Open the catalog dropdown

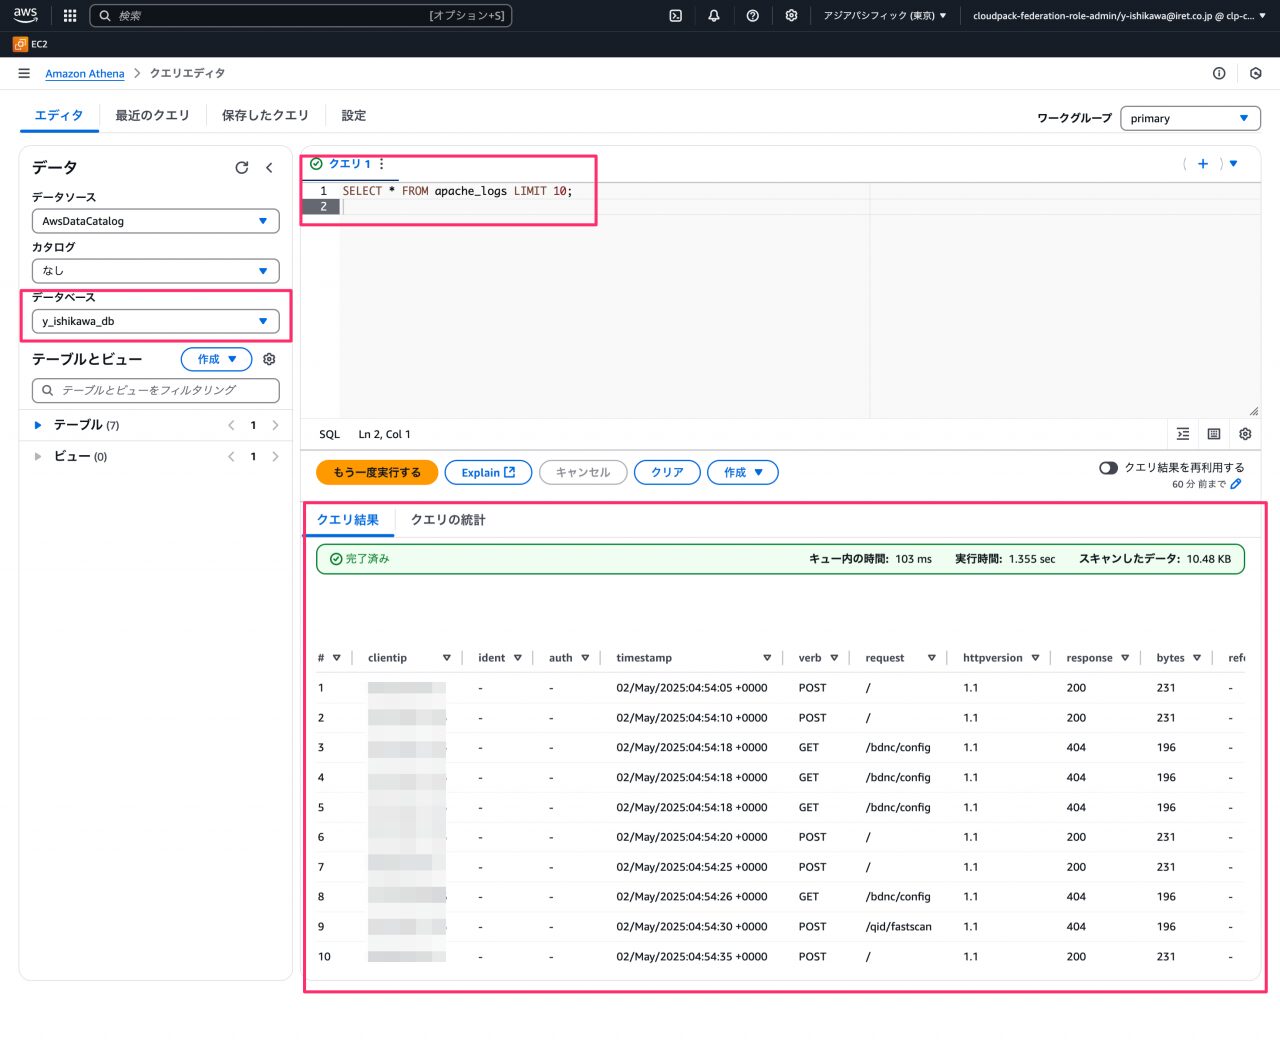tap(155, 270)
